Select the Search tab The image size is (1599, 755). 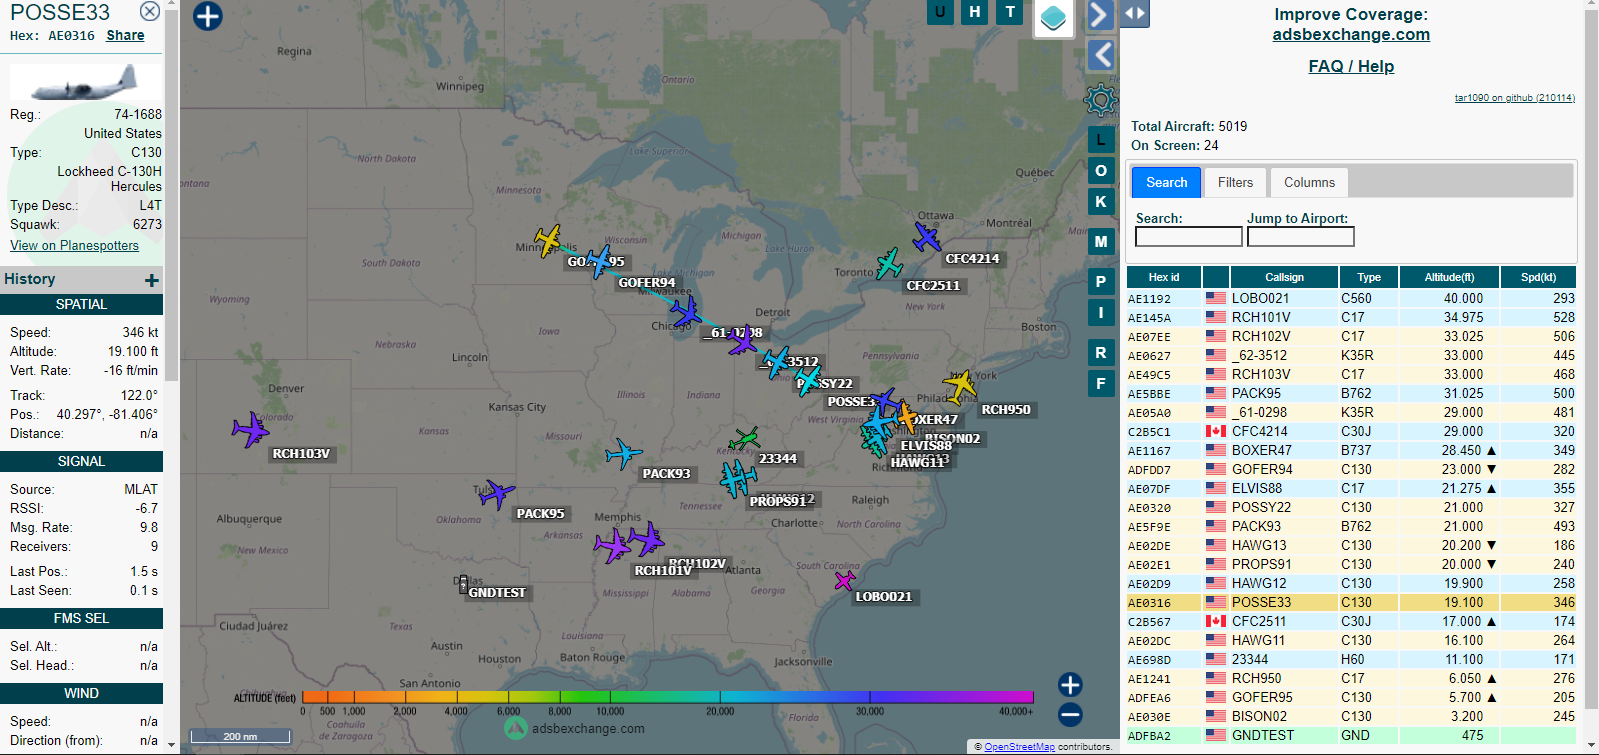coord(1167,182)
